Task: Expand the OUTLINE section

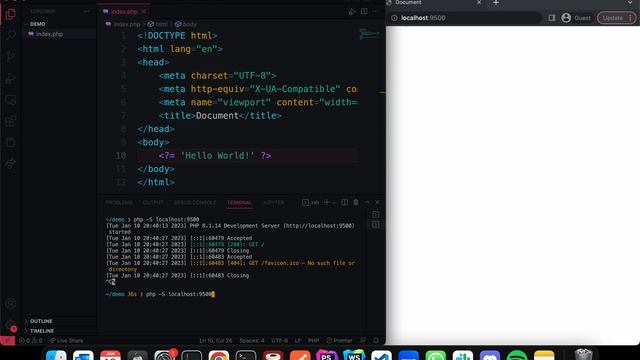Action: (59, 321)
